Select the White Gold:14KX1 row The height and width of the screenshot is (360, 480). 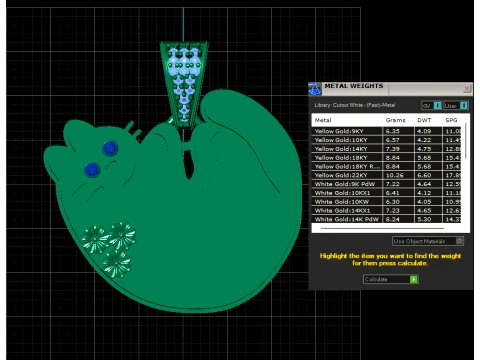[387, 211]
